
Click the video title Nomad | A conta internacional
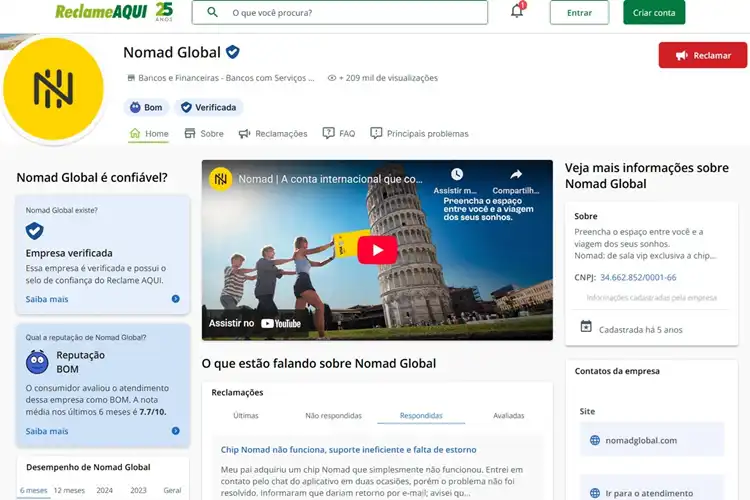pos(331,179)
